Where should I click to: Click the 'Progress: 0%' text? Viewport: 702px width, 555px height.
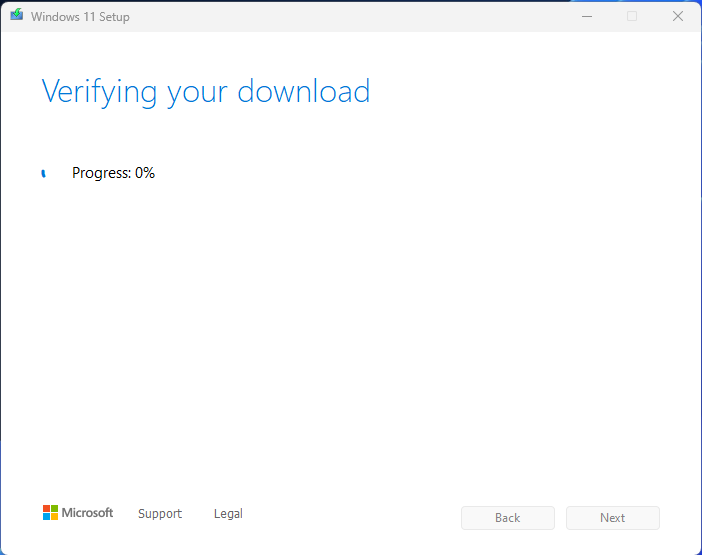pyautogui.click(x=113, y=173)
